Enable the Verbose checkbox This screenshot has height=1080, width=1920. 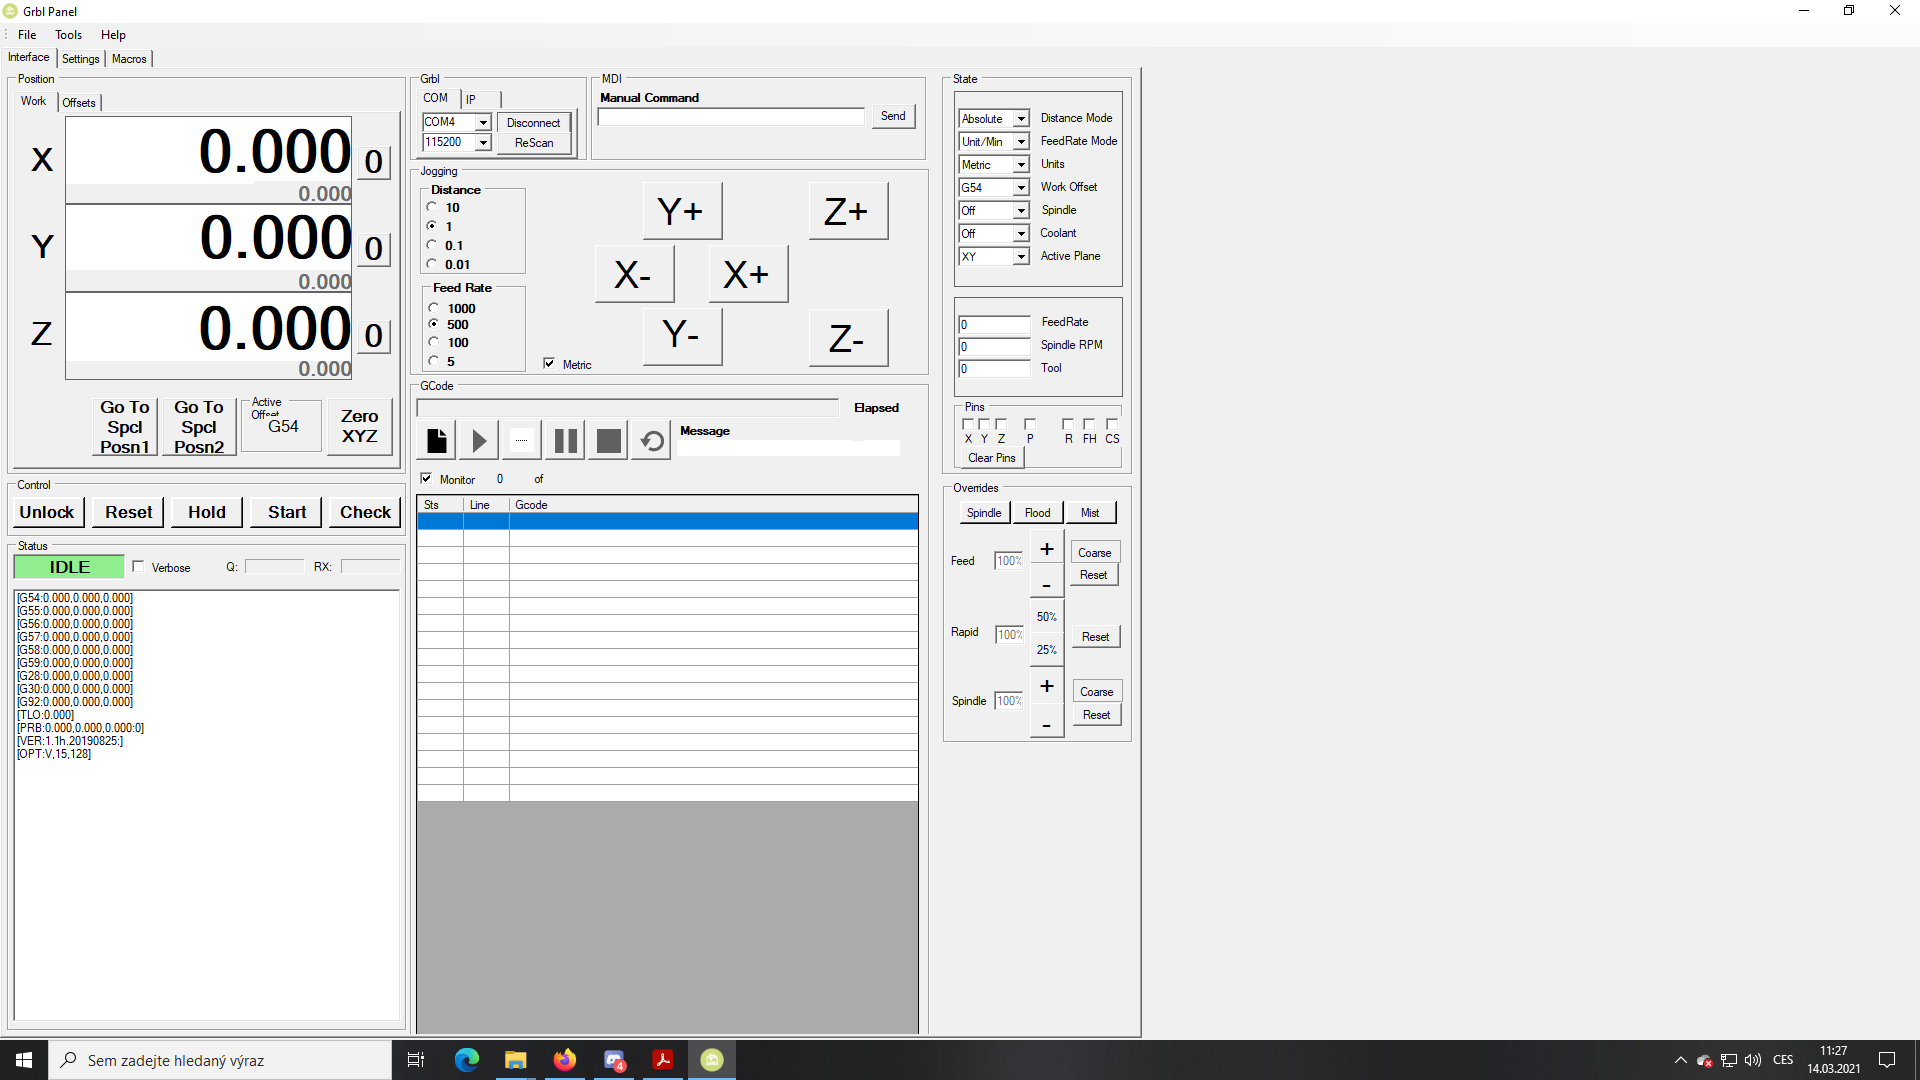(x=139, y=567)
